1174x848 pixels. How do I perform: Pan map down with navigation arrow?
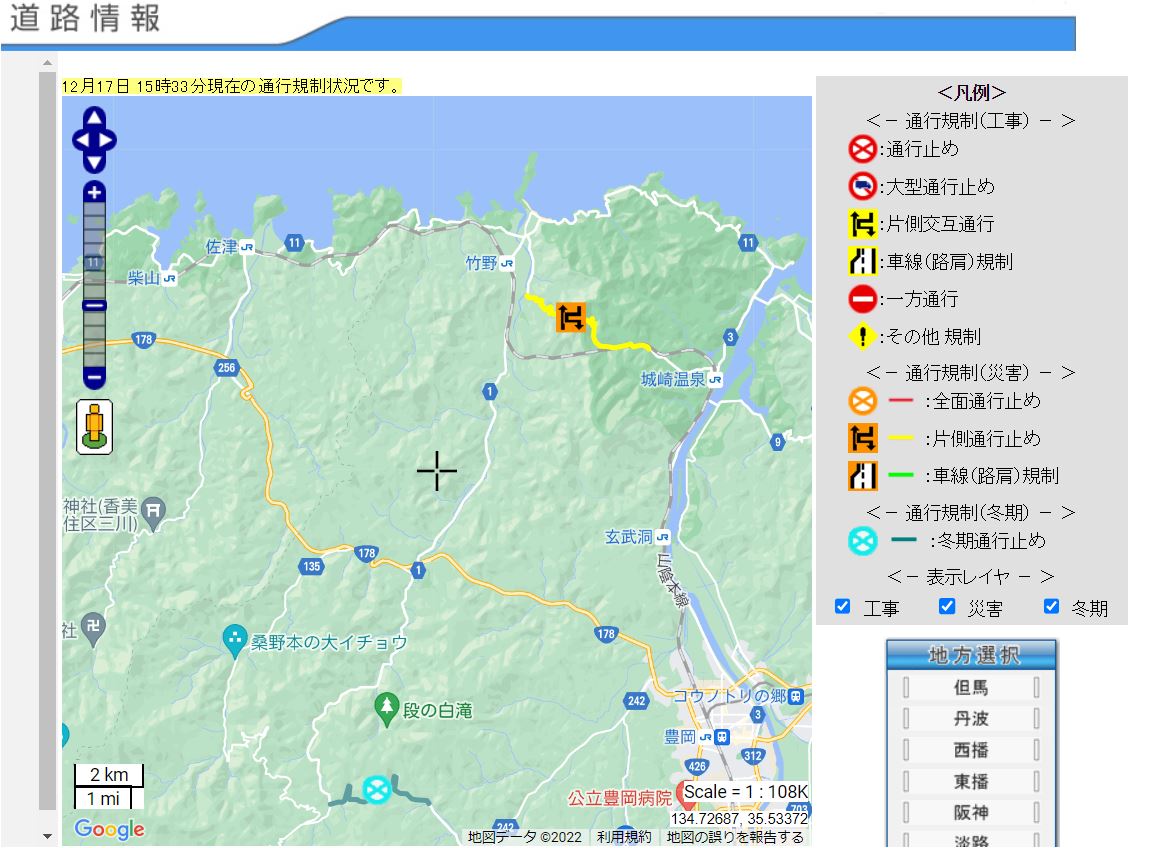(x=94, y=162)
